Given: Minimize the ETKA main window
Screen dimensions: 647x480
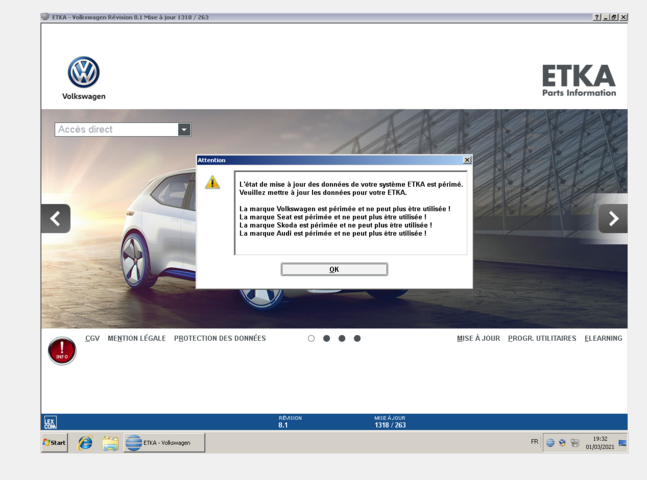Looking at the screenshot, I should [x=606, y=17].
